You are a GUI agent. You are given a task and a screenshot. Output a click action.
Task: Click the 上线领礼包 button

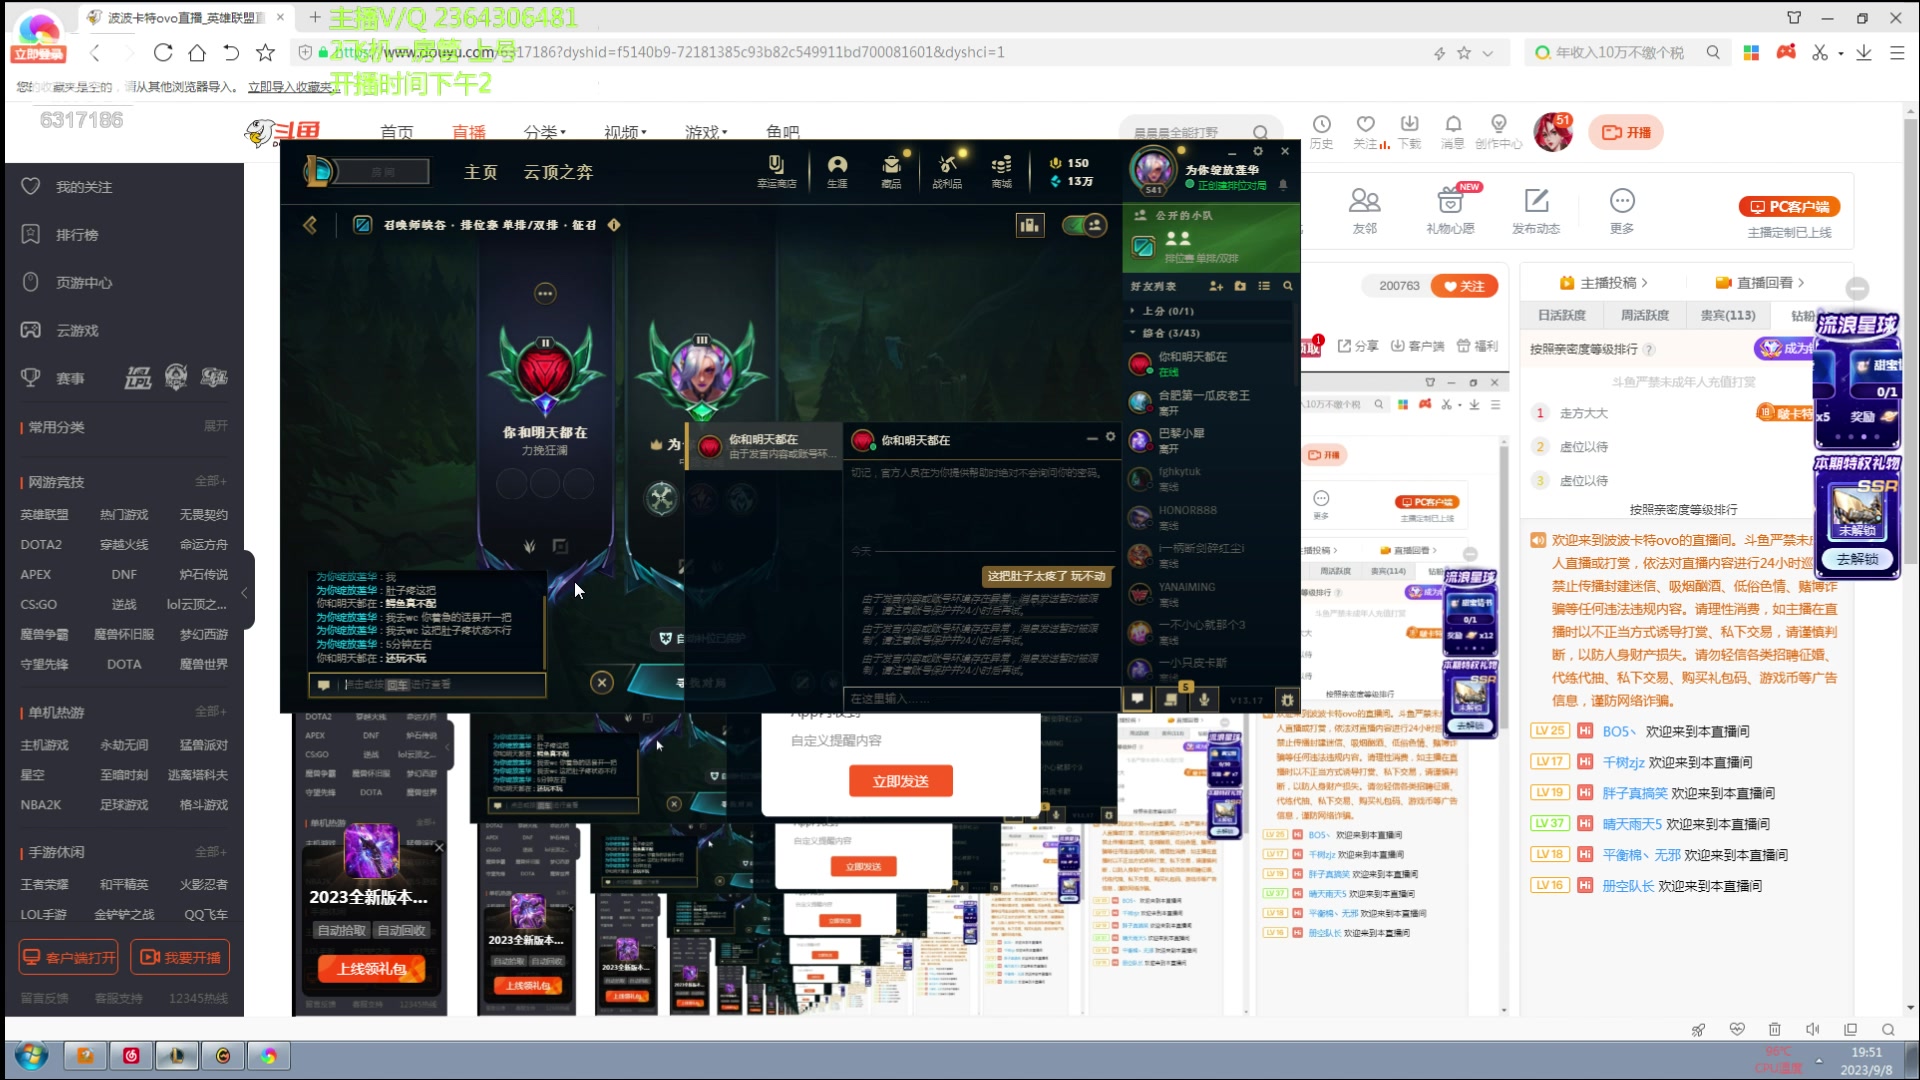(372, 968)
